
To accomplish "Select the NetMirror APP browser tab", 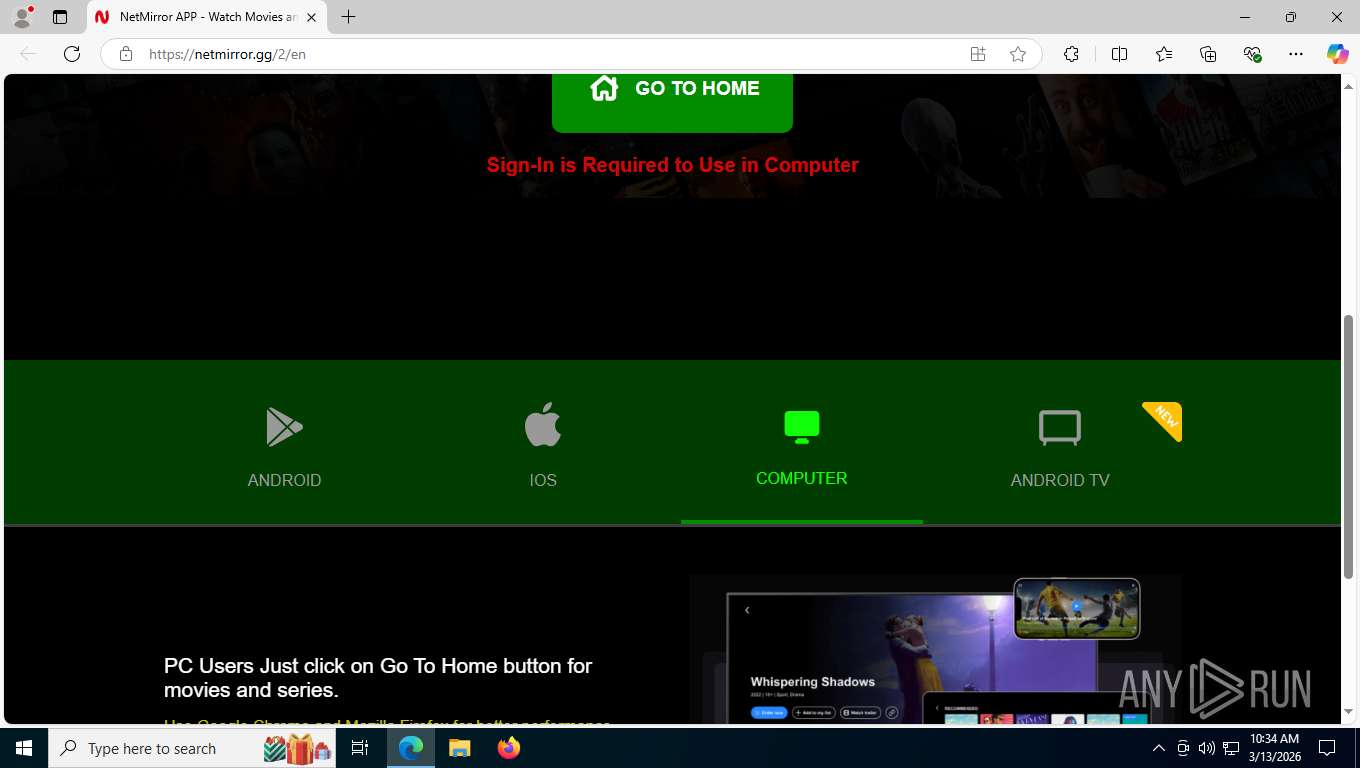I will [x=207, y=17].
